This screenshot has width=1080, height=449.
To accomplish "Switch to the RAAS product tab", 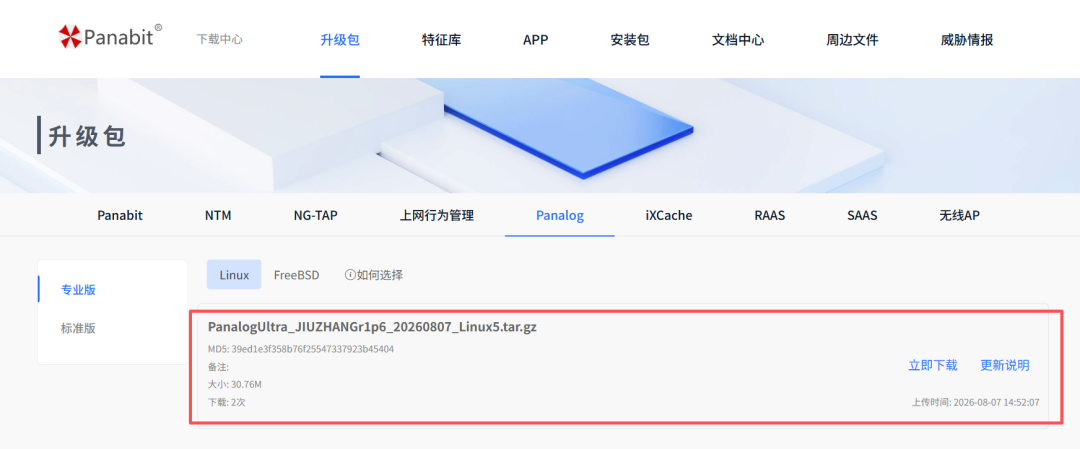I will pyautogui.click(x=769, y=216).
